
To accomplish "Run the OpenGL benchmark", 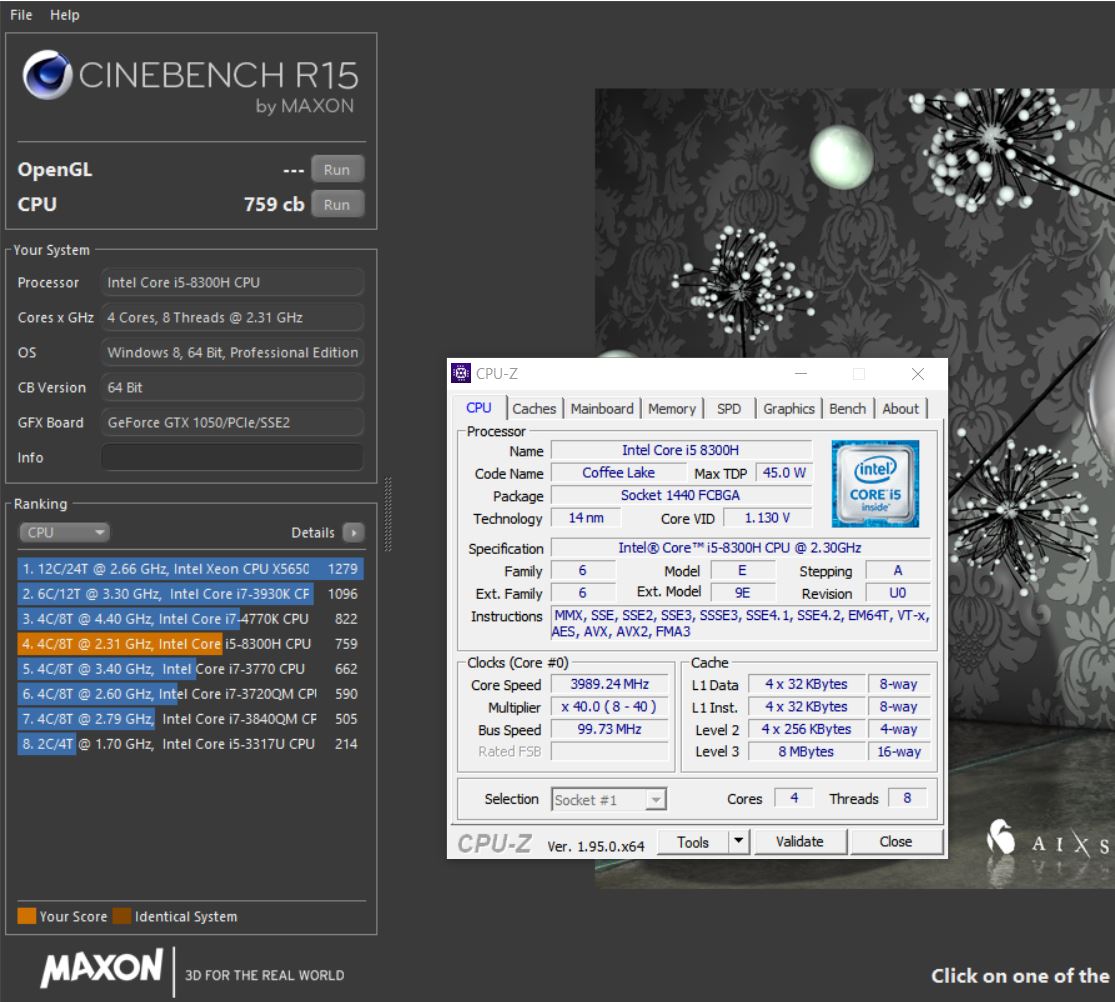I will pos(337,170).
